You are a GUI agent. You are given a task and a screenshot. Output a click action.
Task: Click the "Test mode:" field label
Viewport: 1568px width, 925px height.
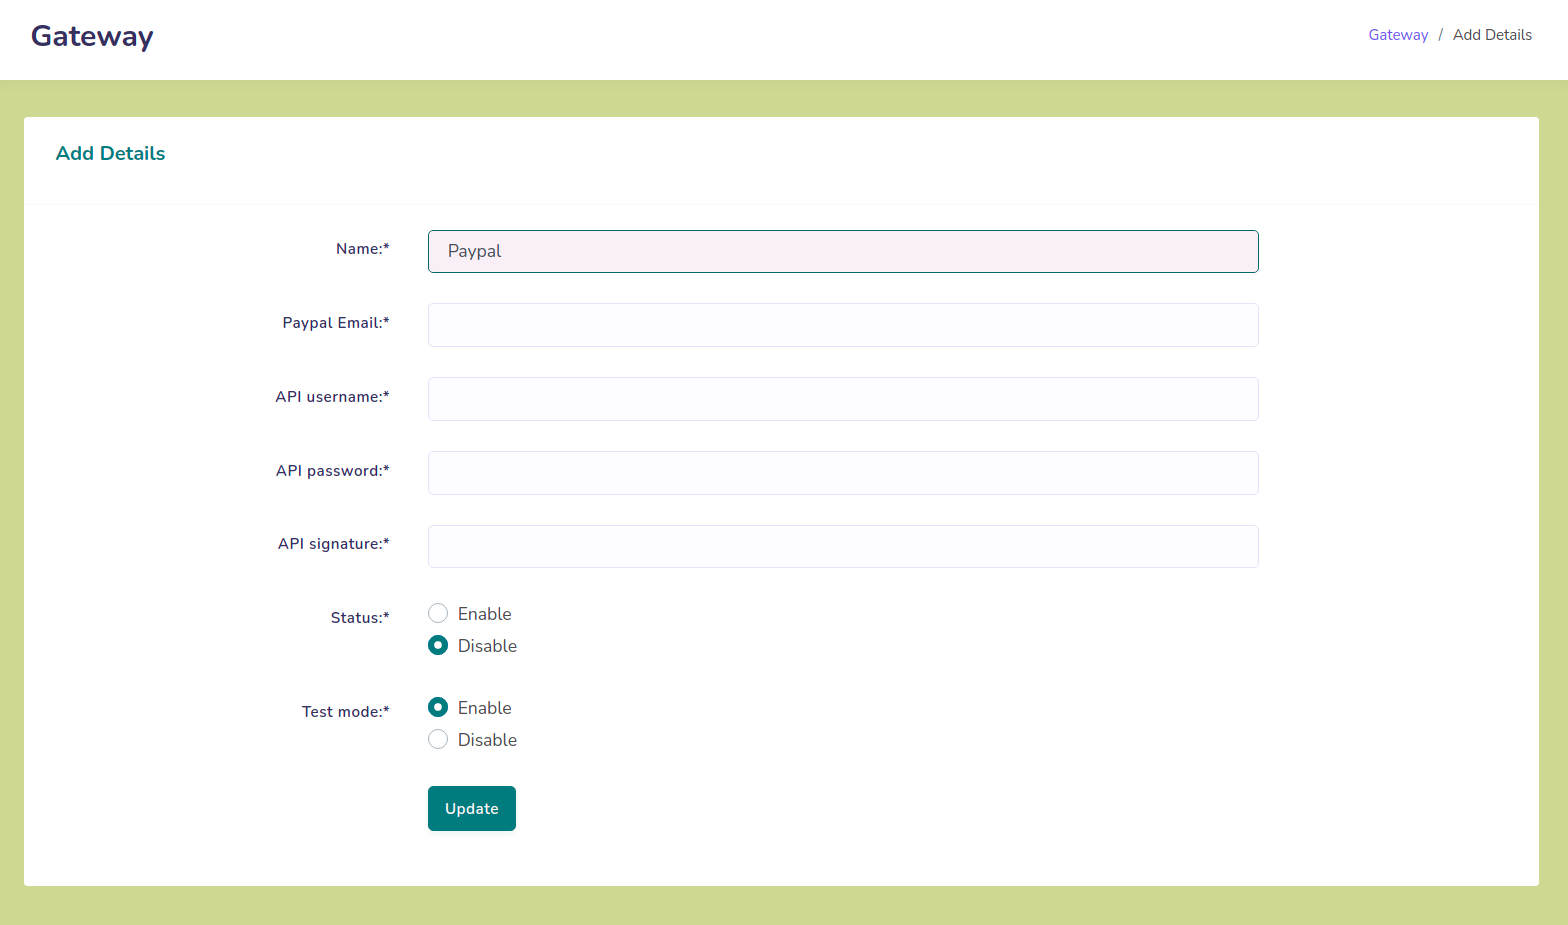[x=345, y=712]
